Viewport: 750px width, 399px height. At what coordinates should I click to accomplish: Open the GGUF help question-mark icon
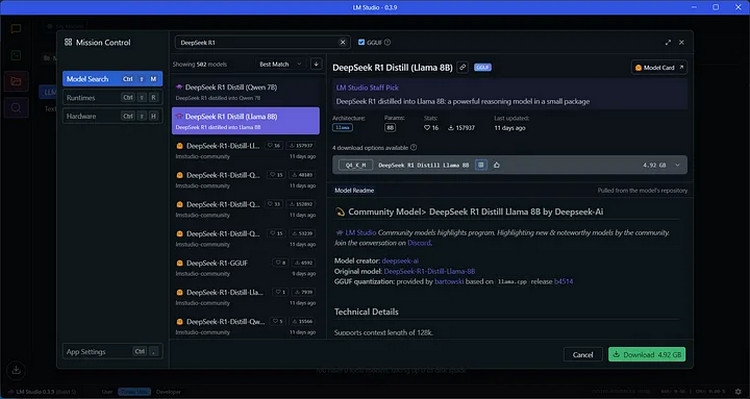coord(387,43)
